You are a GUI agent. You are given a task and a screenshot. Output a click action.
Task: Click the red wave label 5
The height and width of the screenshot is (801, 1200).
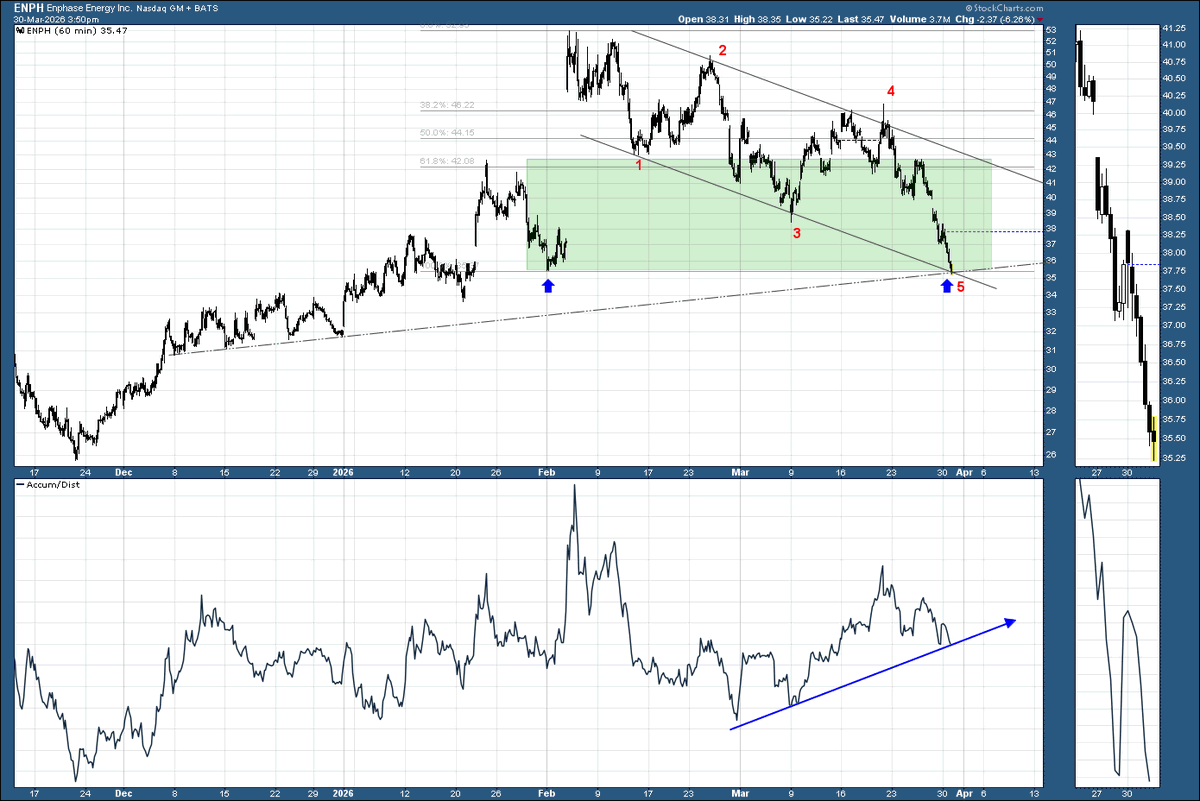tap(961, 287)
